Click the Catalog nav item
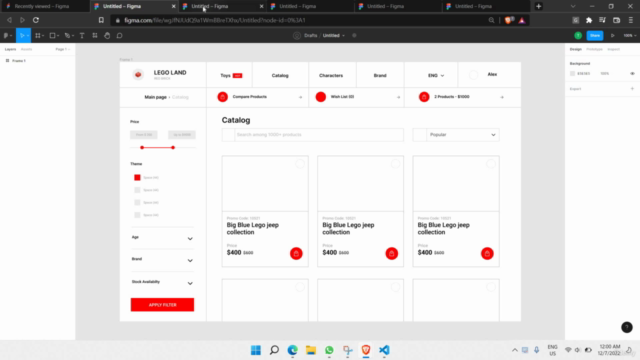 coord(280,76)
